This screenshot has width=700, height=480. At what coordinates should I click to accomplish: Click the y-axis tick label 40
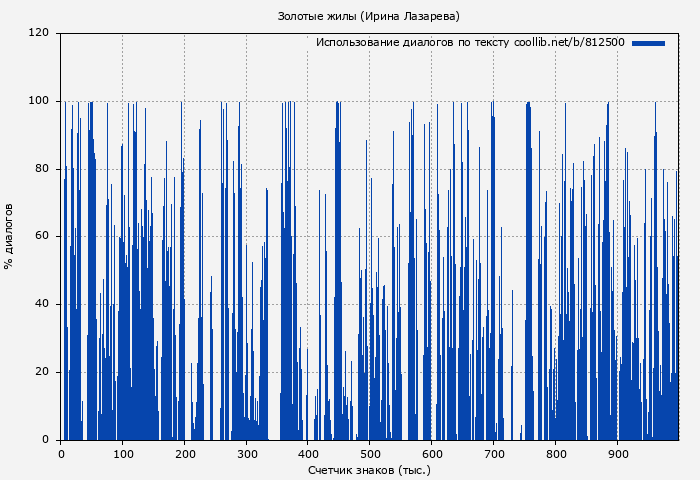click(42, 304)
